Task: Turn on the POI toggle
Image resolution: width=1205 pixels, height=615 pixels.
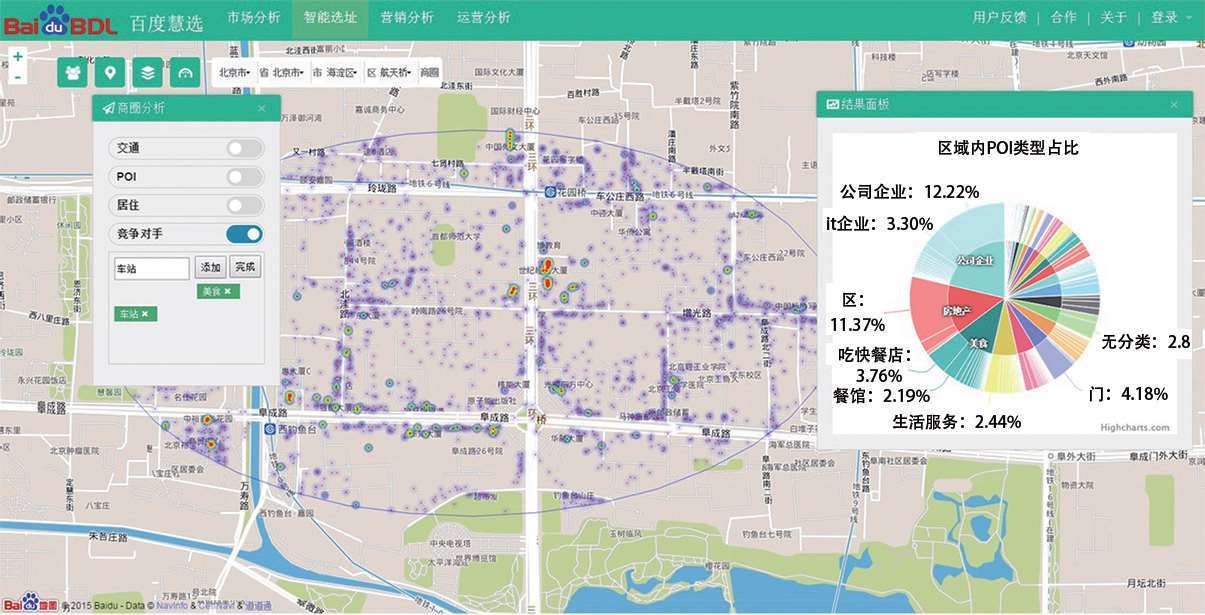Action: [244, 177]
